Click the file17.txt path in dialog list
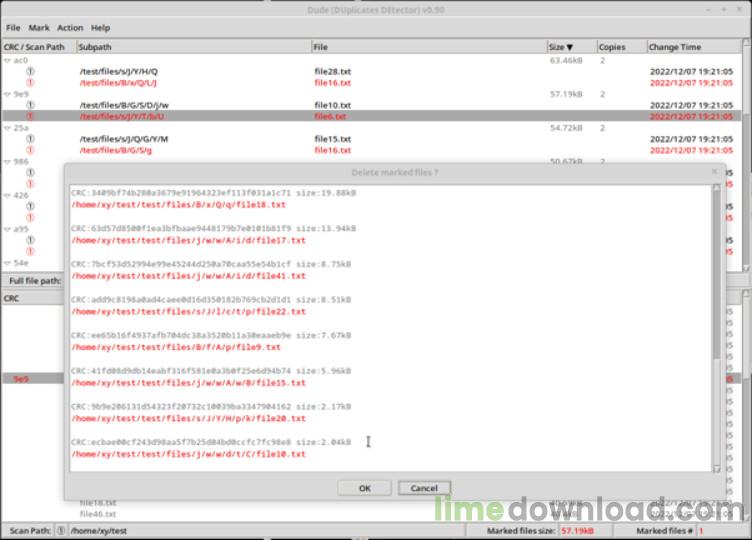The width and height of the screenshot is (752, 540). point(188,240)
